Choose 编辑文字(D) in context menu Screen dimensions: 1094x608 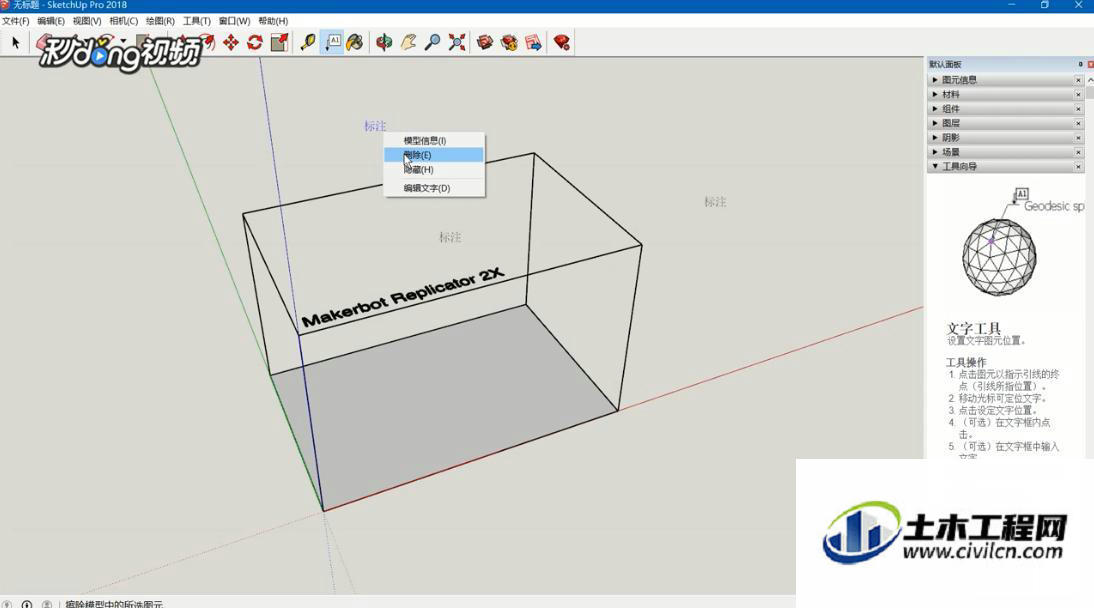[434, 188]
